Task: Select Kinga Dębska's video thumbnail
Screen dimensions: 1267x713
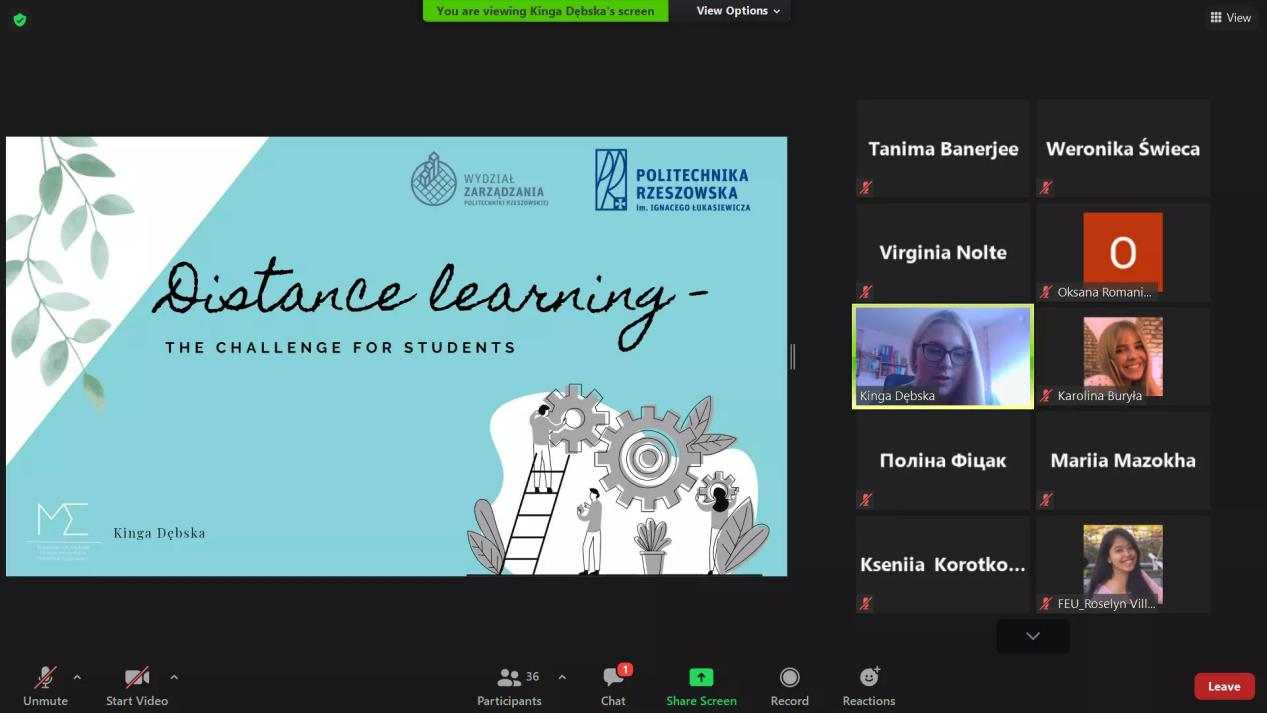Action: pos(942,356)
